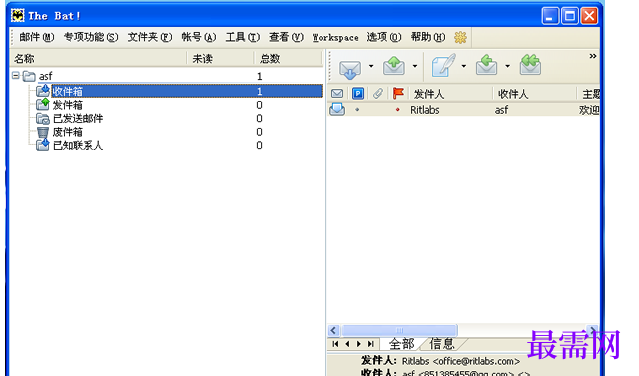Open the Get new mail dropdown arrow
The height and width of the screenshot is (376, 639).
point(371,66)
